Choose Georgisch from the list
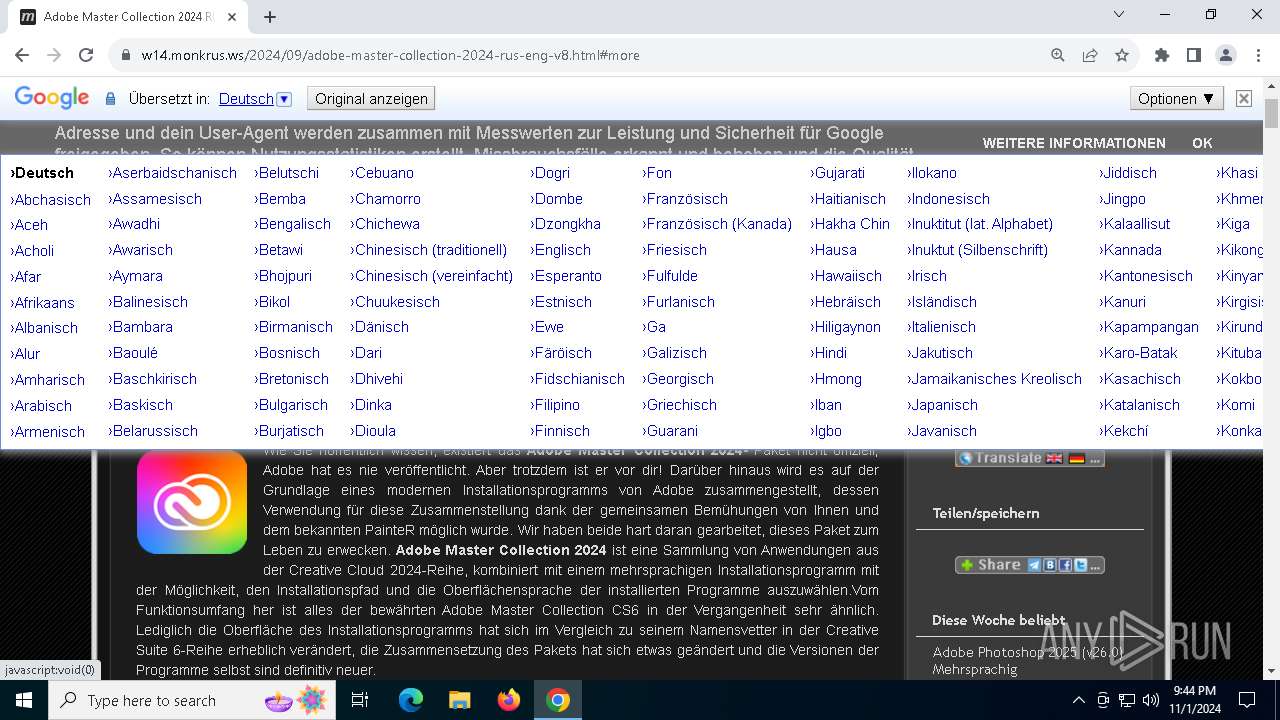 click(678, 379)
